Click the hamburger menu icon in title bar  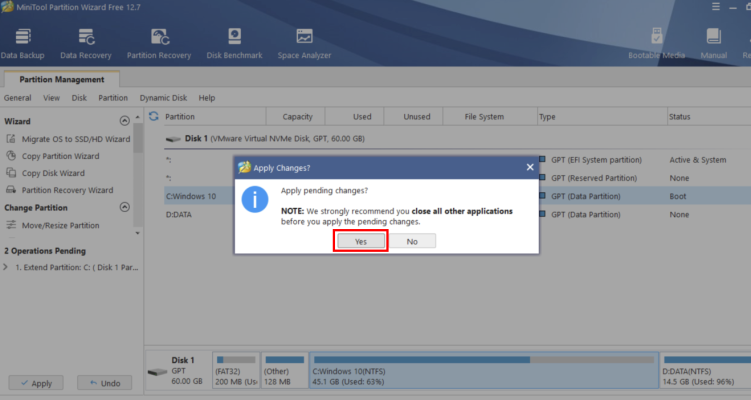pyautogui.click(x=716, y=7)
